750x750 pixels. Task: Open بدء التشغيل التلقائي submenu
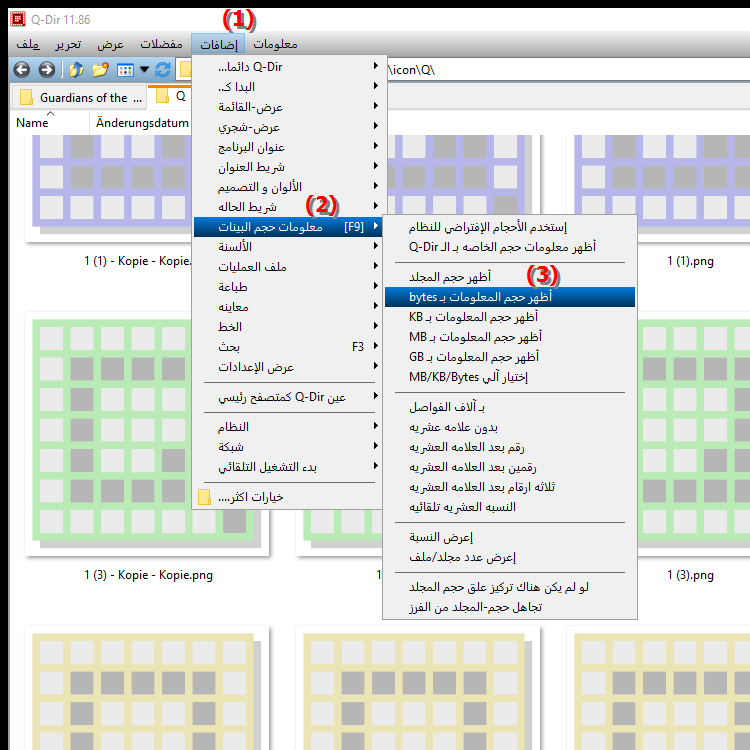click(x=287, y=467)
